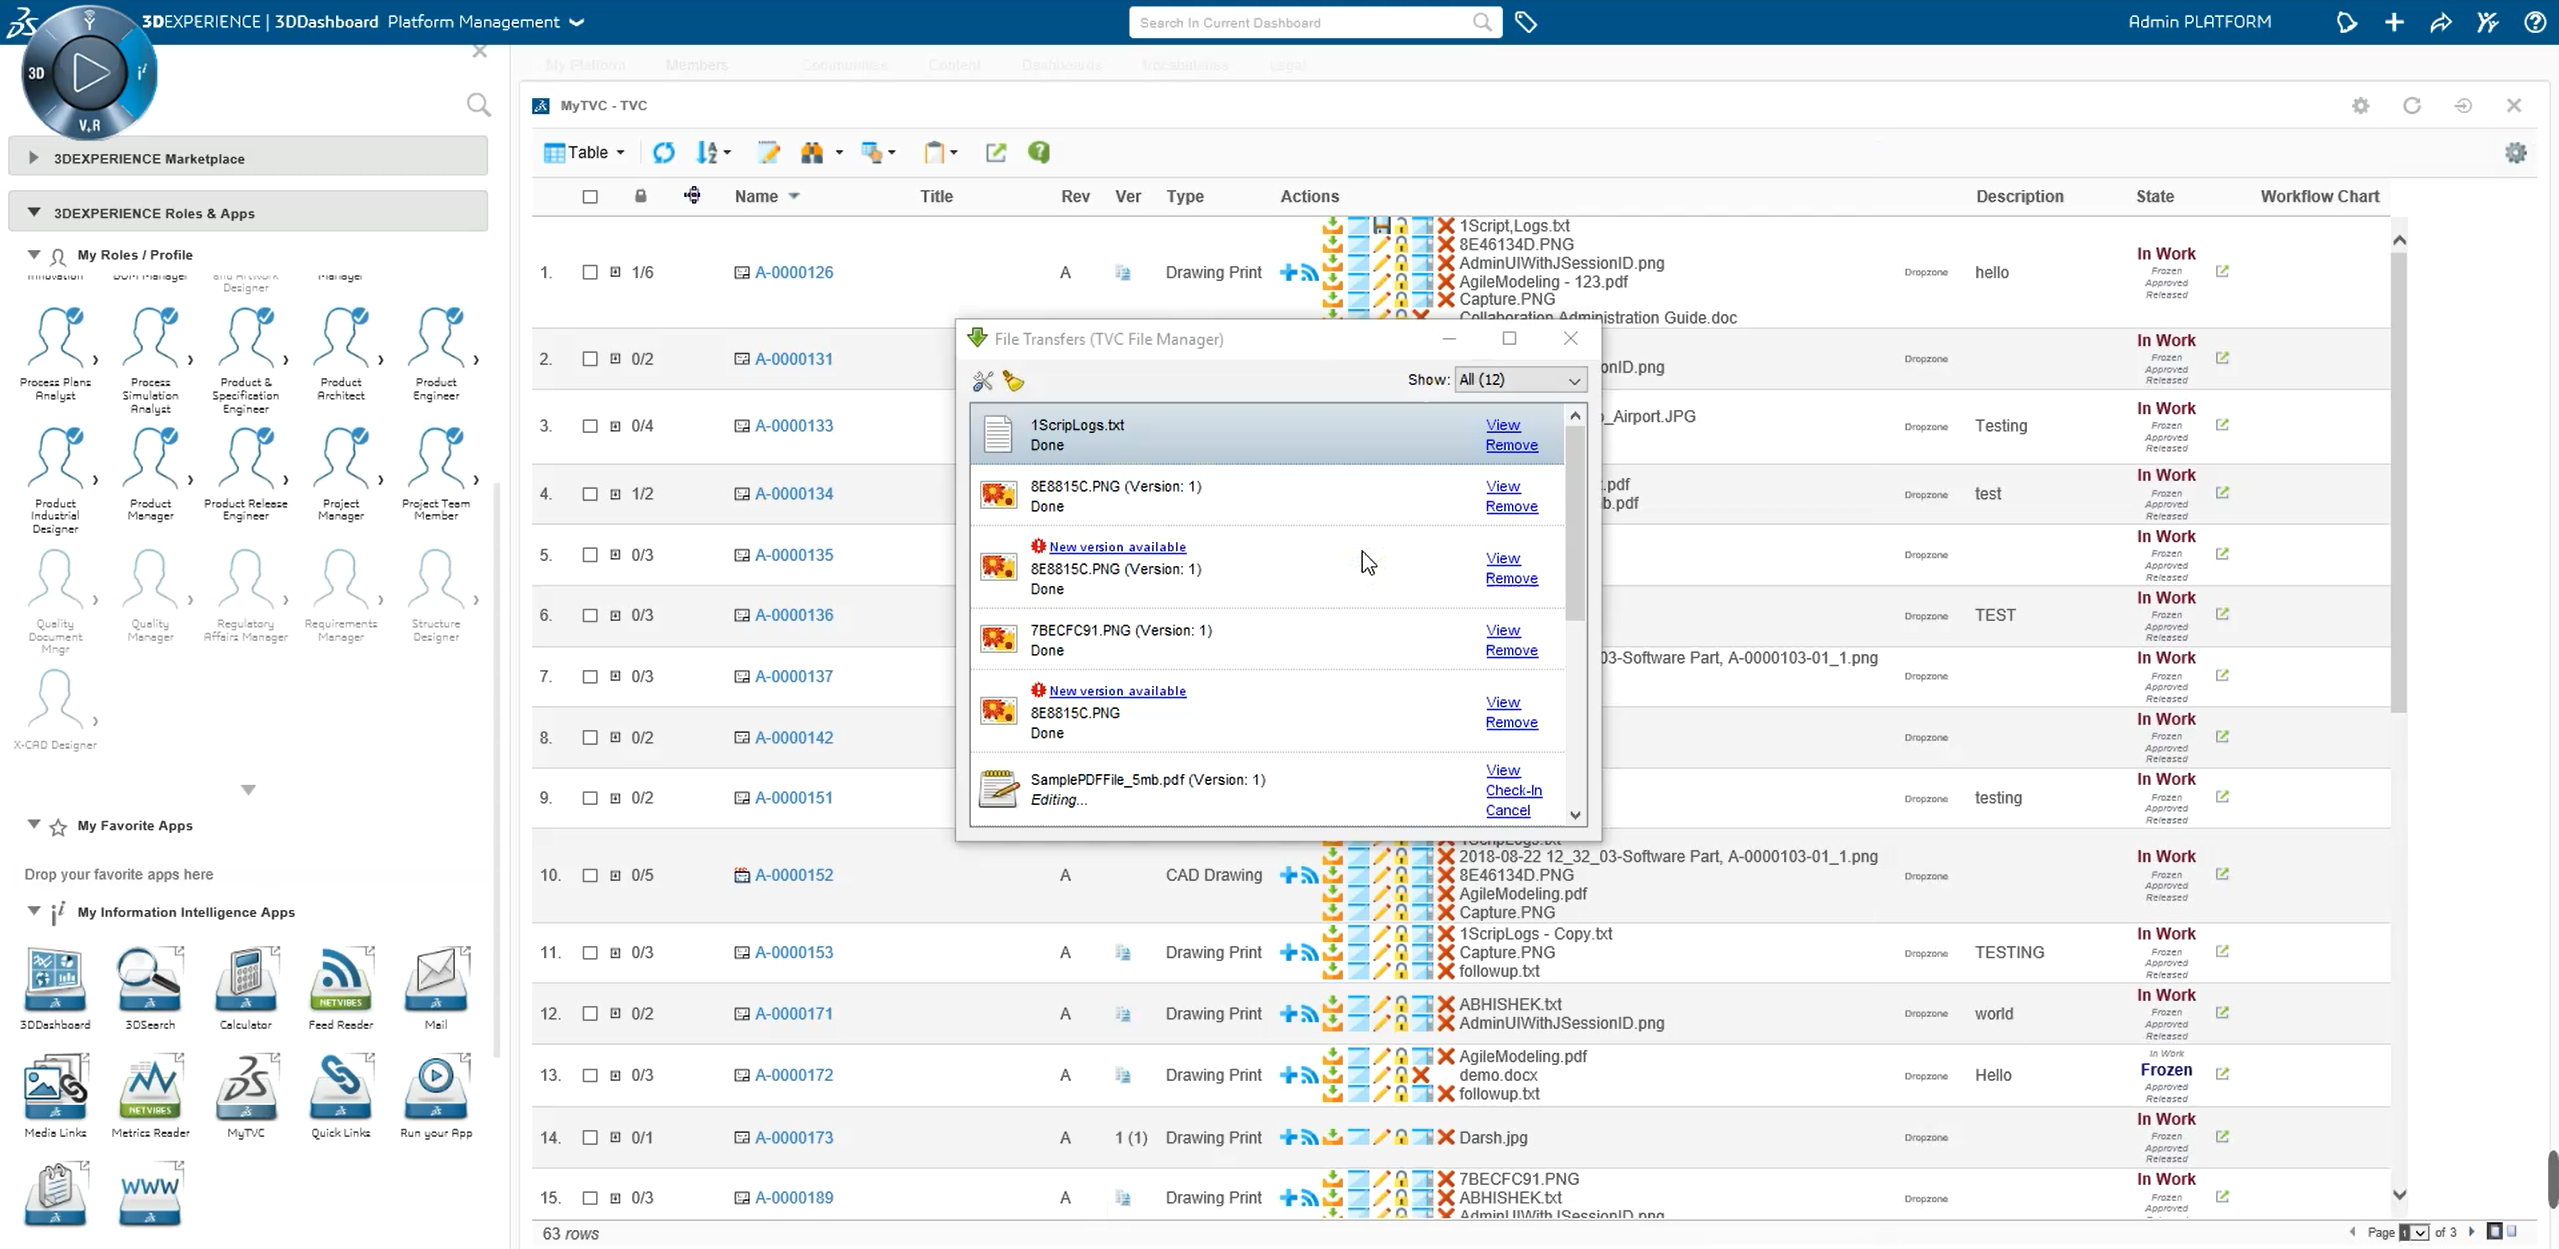This screenshot has height=1249, width=2559.
Task: Tick the select-all checkbox in the header
Action: [x=590, y=197]
